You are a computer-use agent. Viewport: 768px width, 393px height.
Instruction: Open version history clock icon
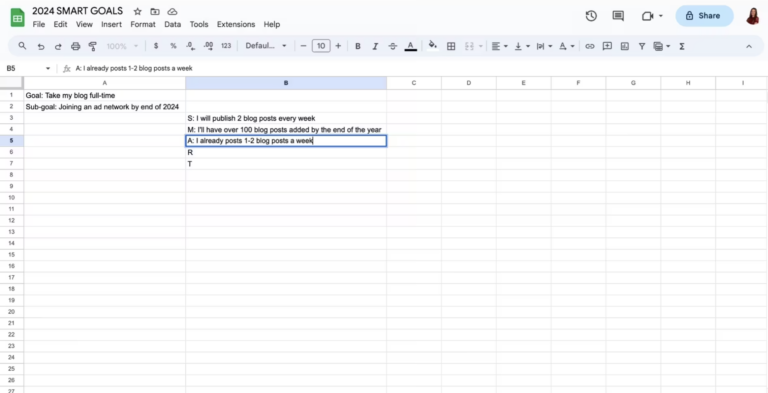(591, 16)
